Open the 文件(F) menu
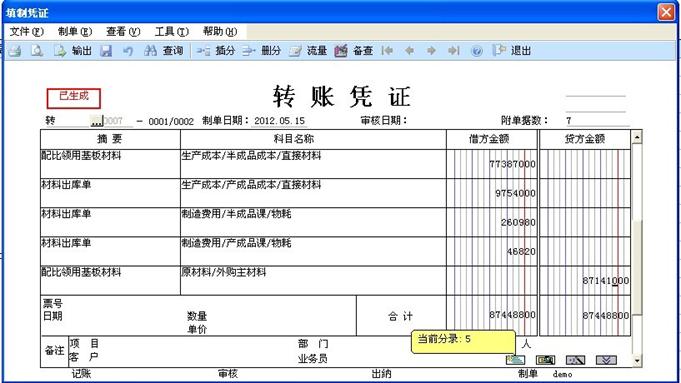 click(x=26, y=31)
